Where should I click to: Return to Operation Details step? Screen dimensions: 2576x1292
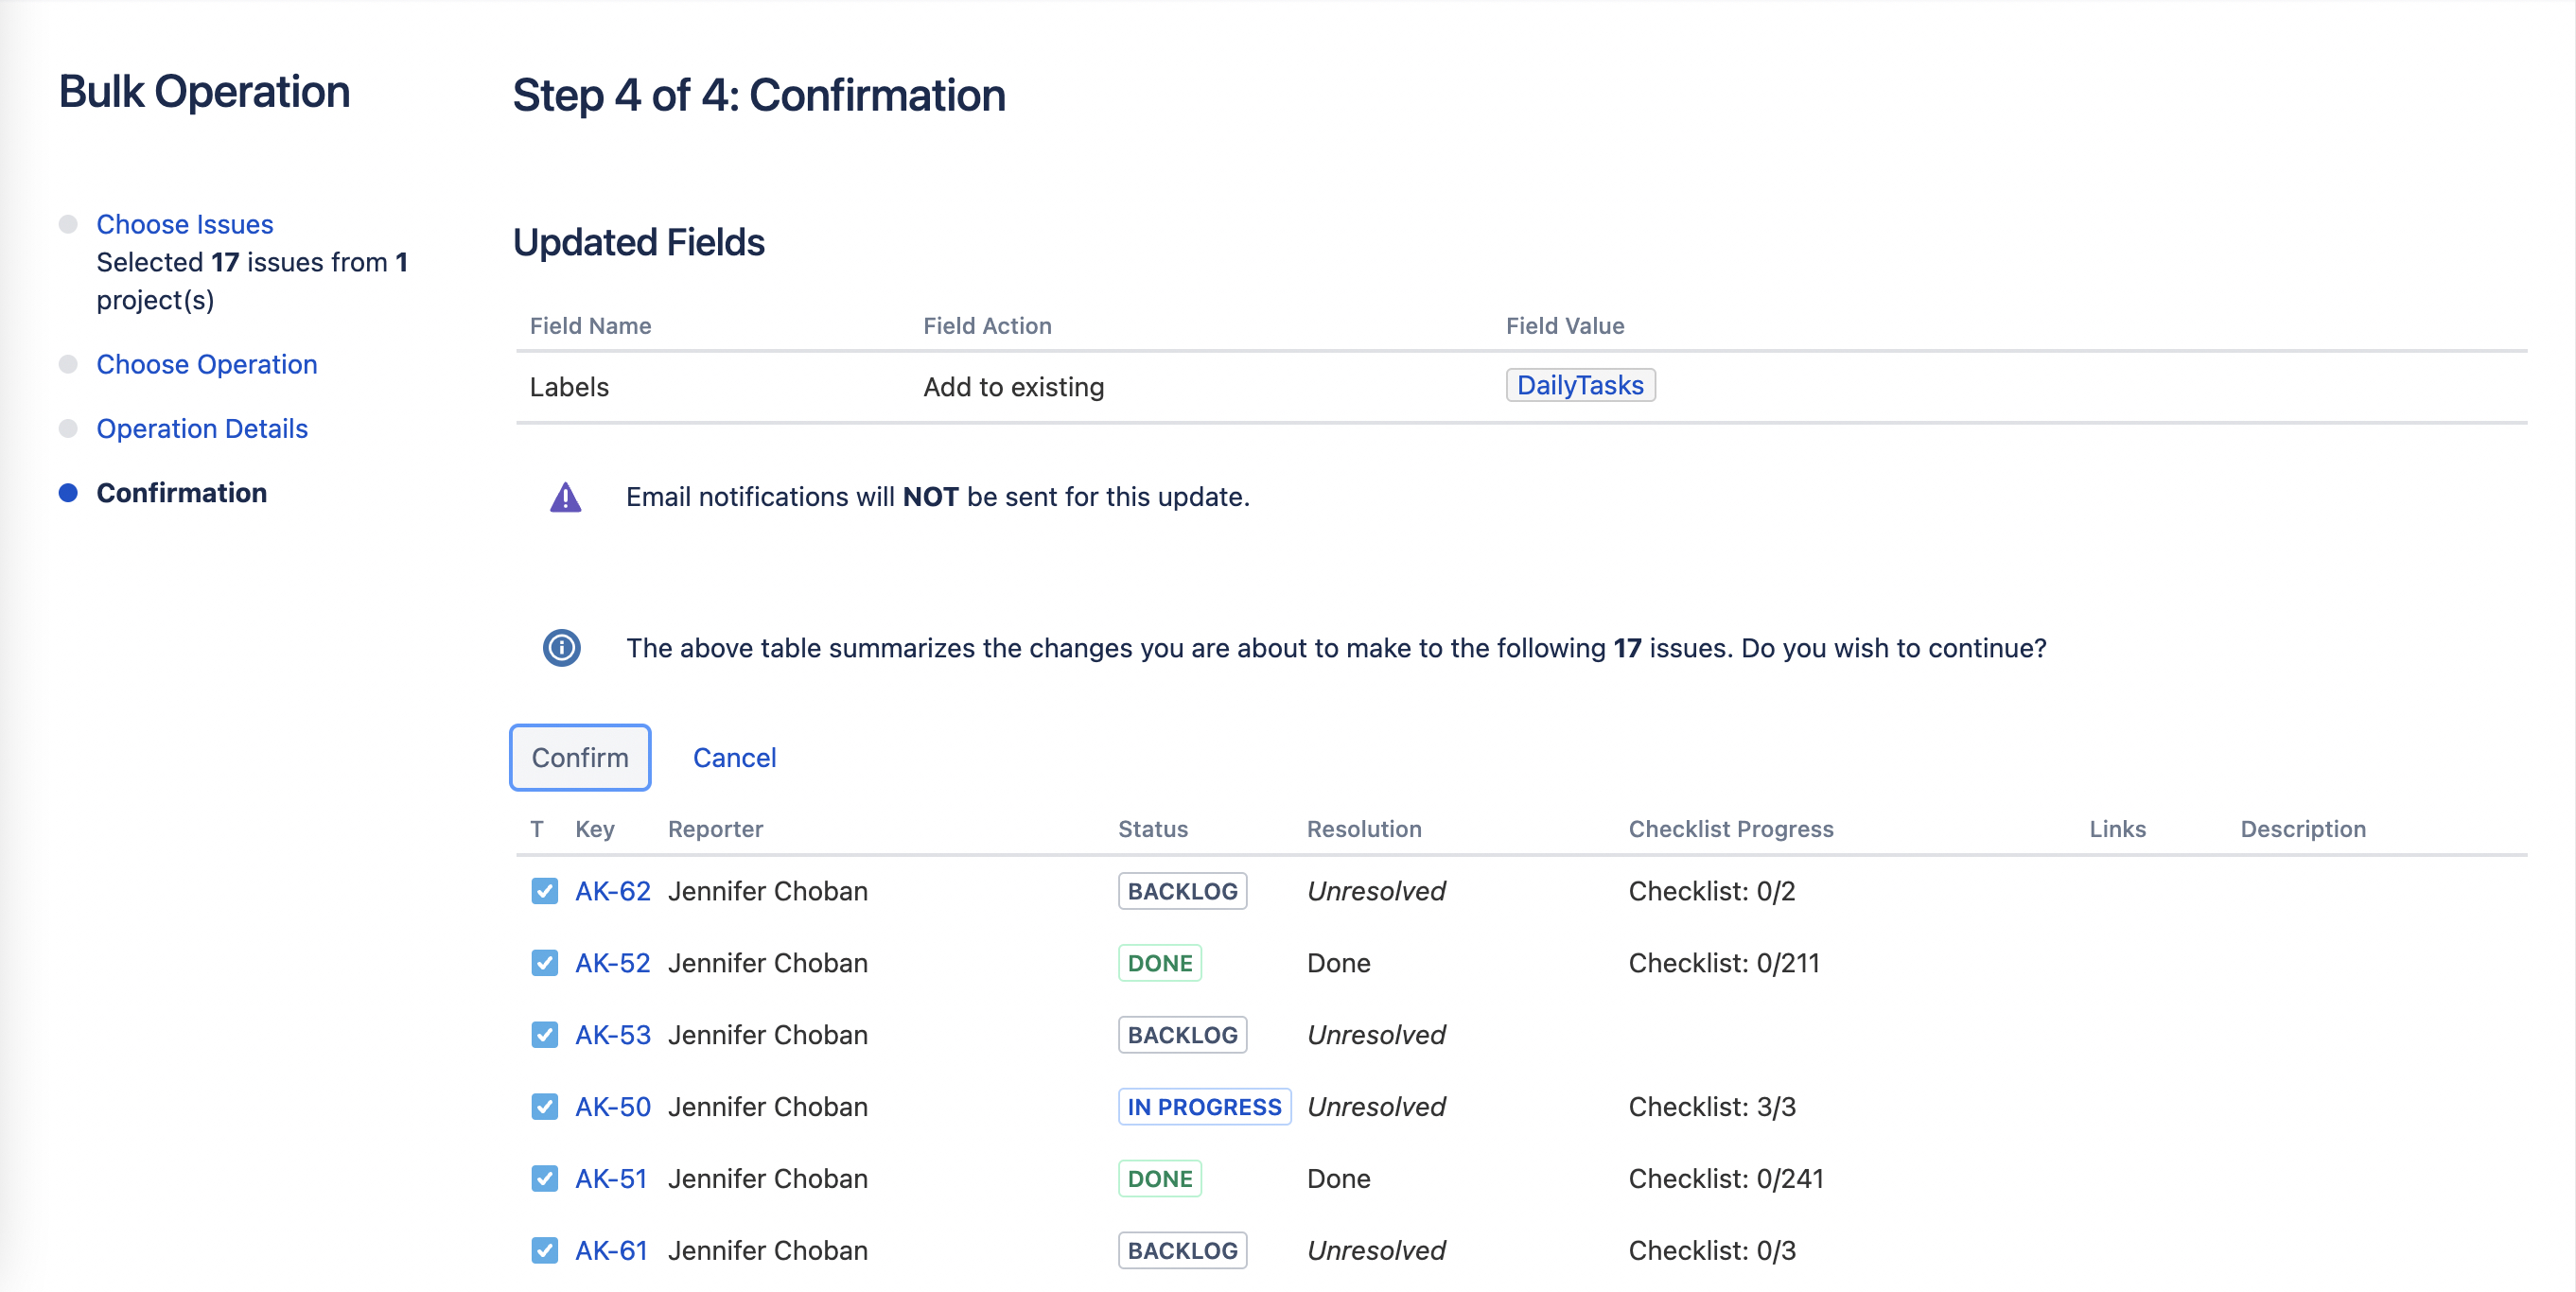[201, 428]
